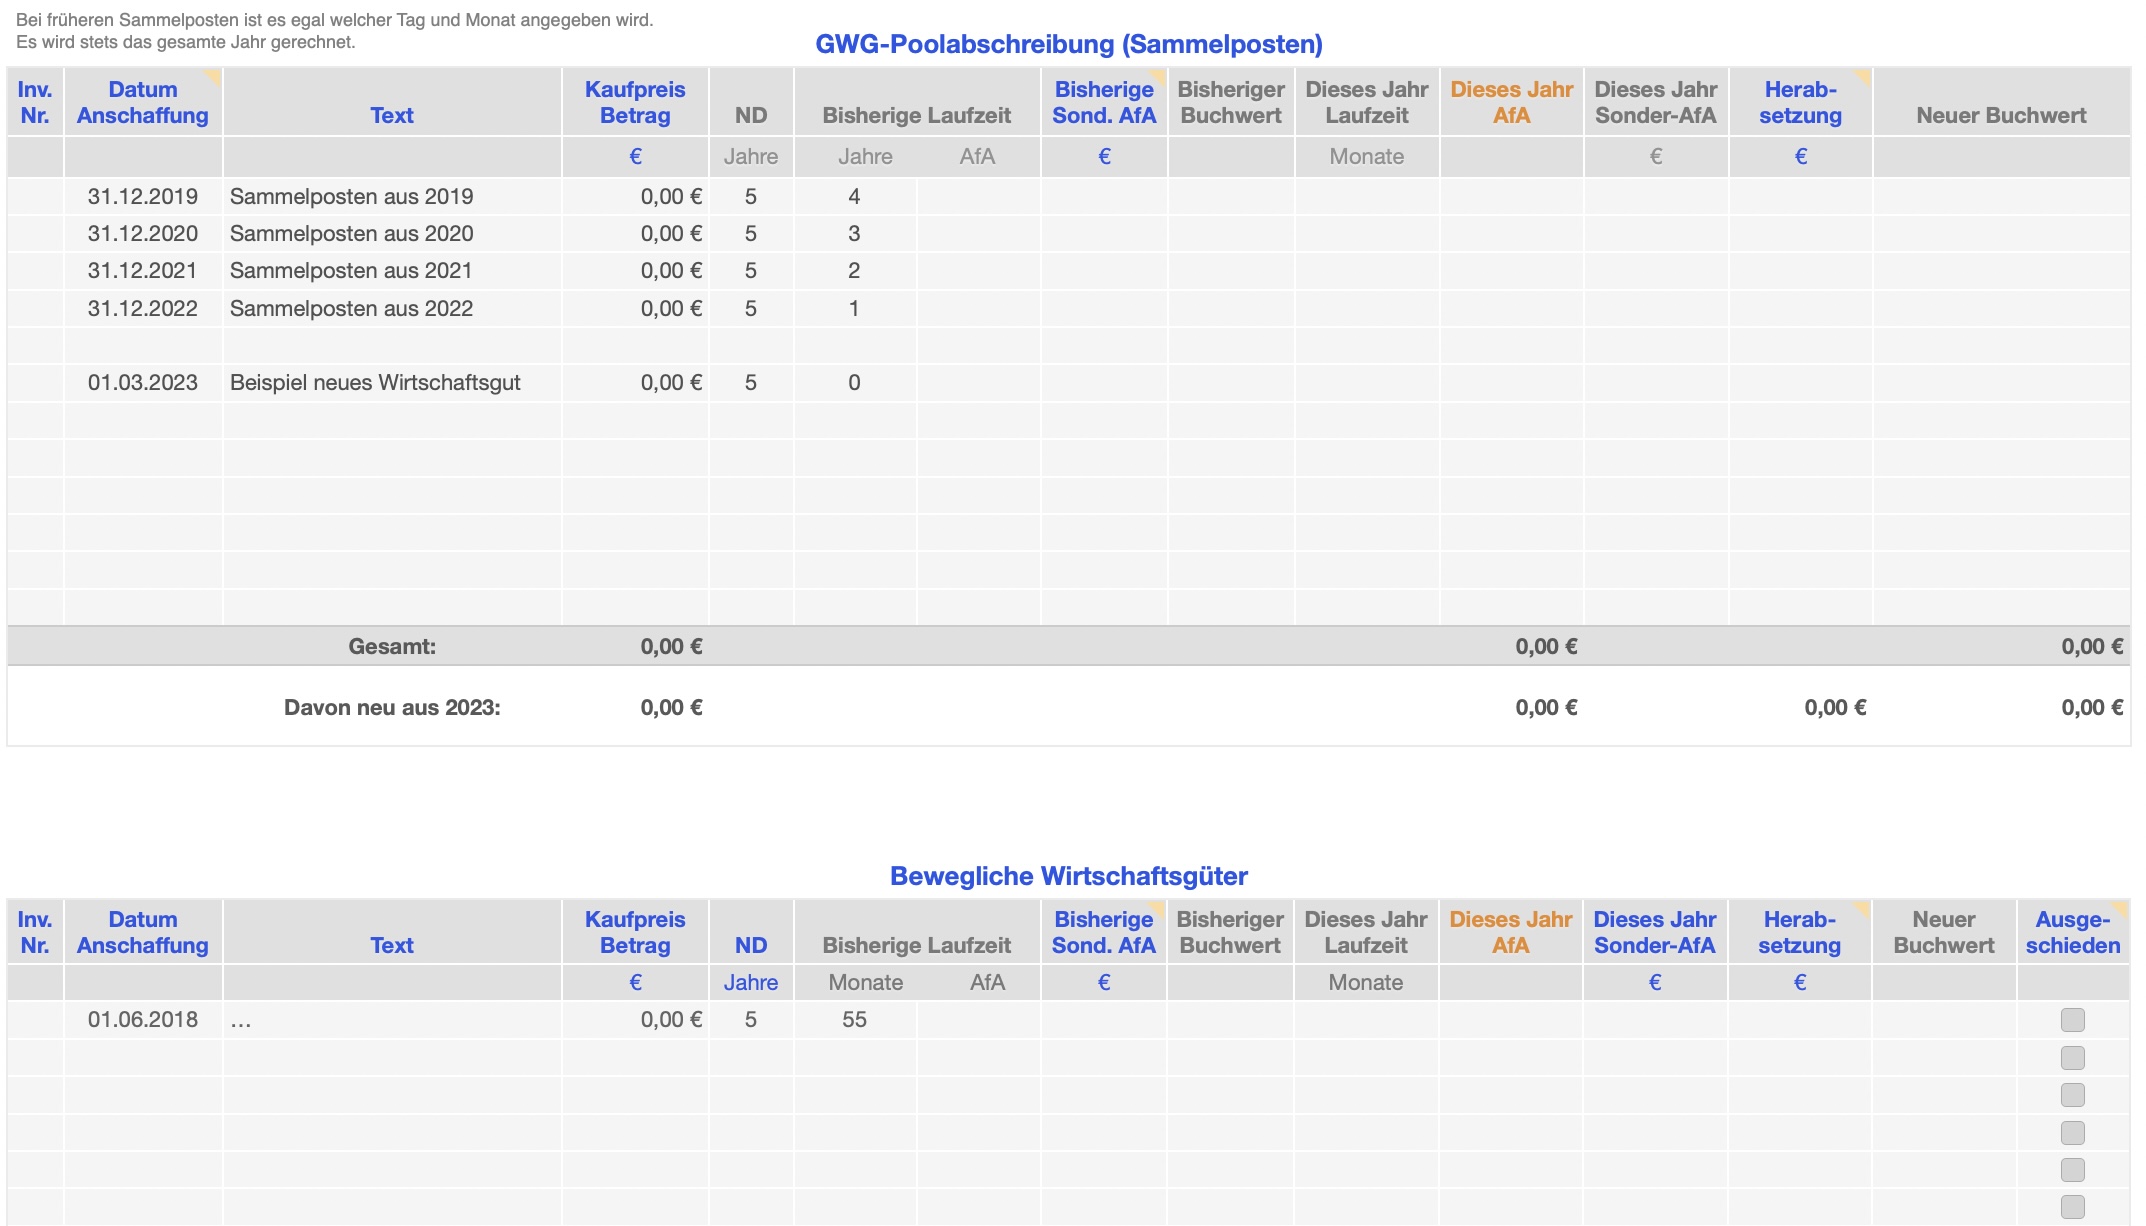Tick Ausgeschieden checkbox for the 01.06.2018 row
Viewport: 2146px width, 1226px height.
pyautogui.click(x=2072, y=1020)
